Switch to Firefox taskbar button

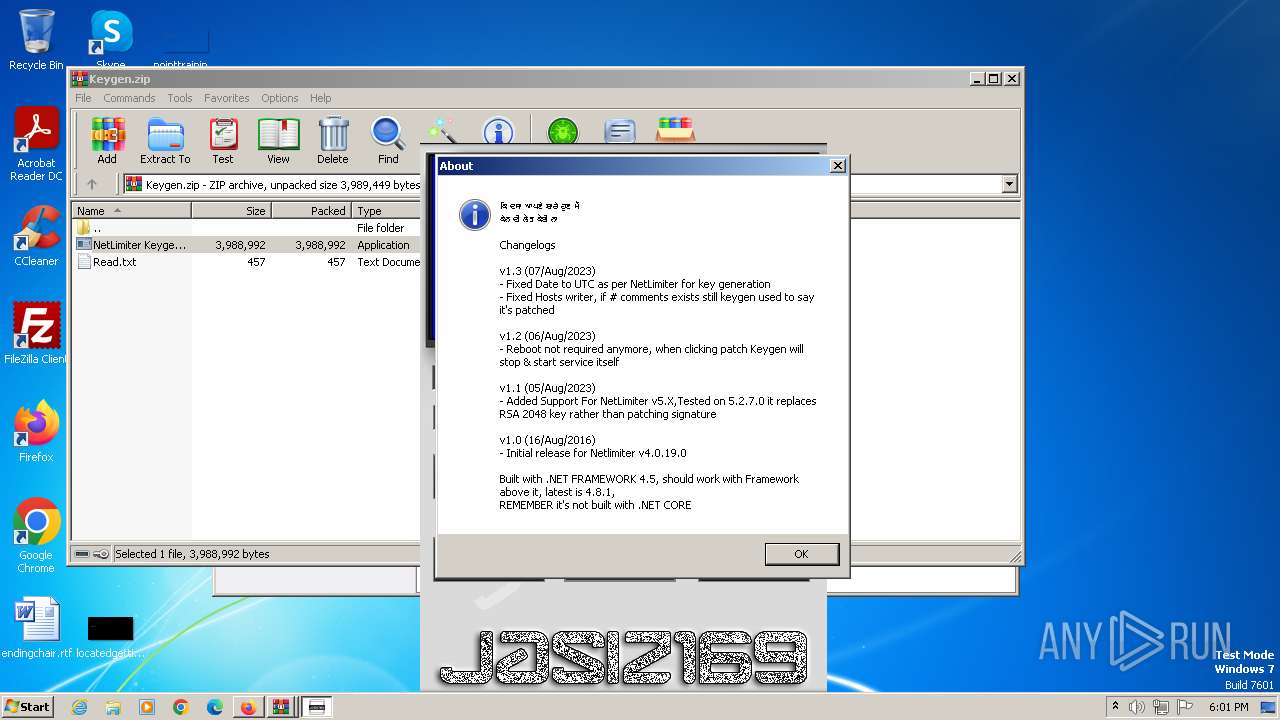[248, 707]
